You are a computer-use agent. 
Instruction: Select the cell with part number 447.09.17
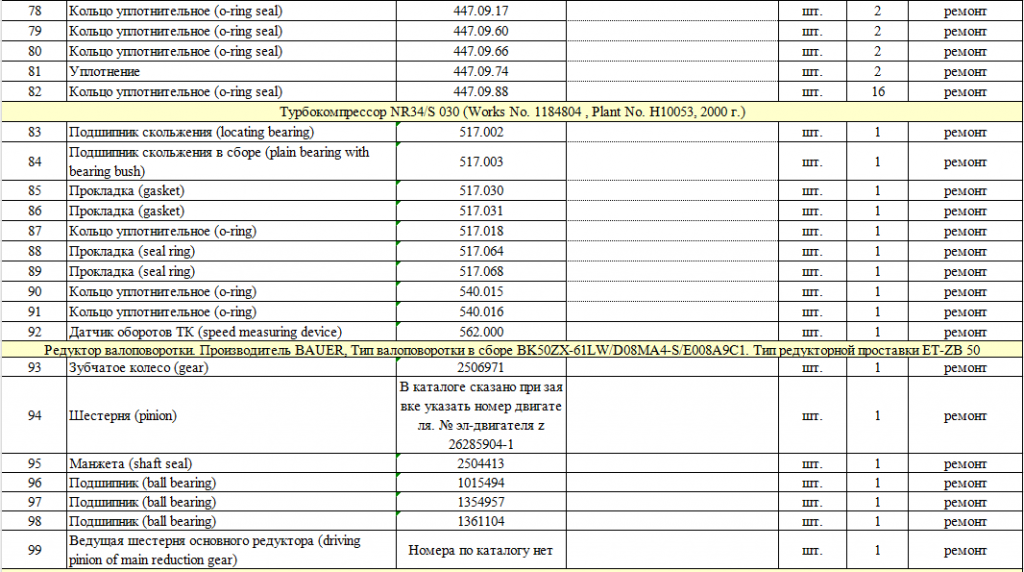tap(481, 11)
